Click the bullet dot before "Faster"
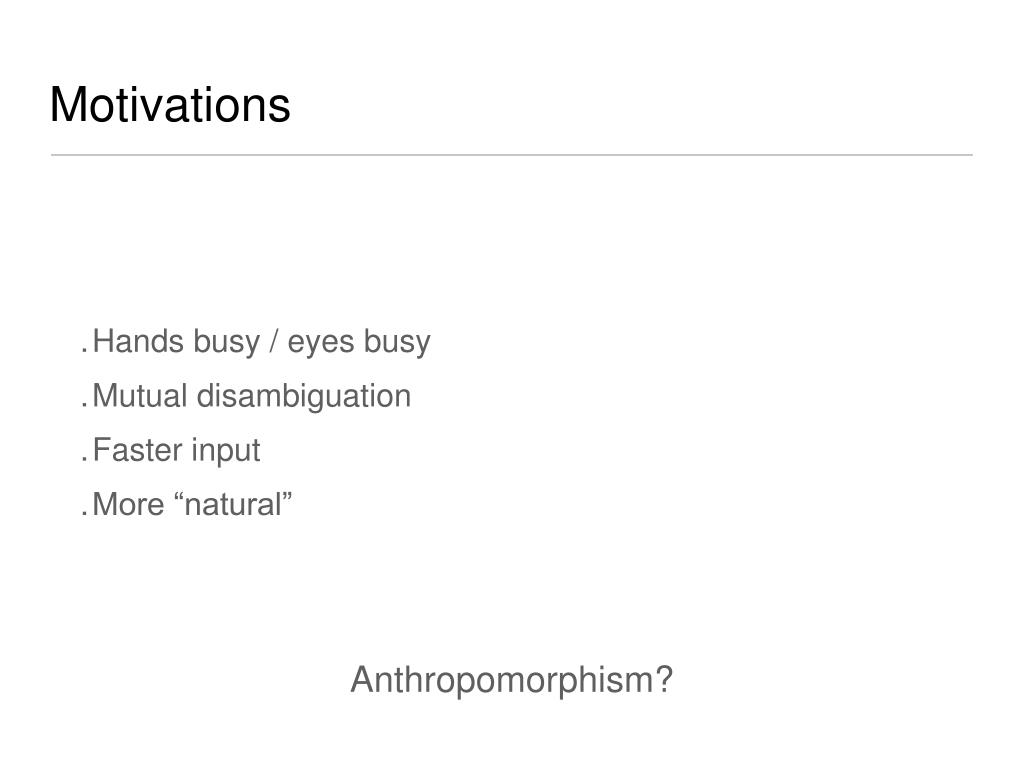This screenshot has height=768, width=1024. pos(84,460)
